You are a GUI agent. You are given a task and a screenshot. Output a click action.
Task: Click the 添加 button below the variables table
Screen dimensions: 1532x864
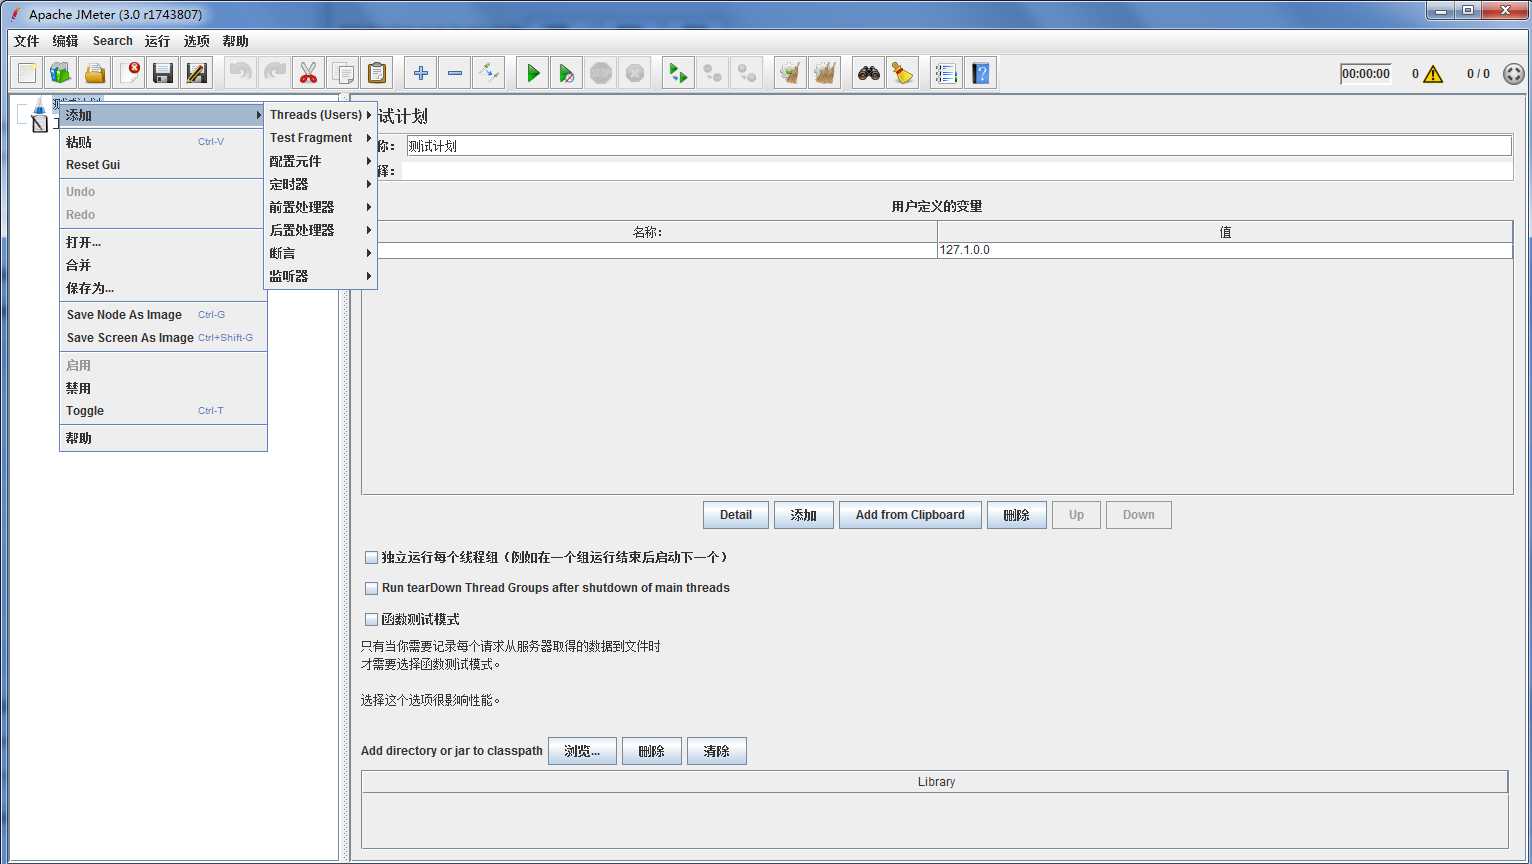804,515
